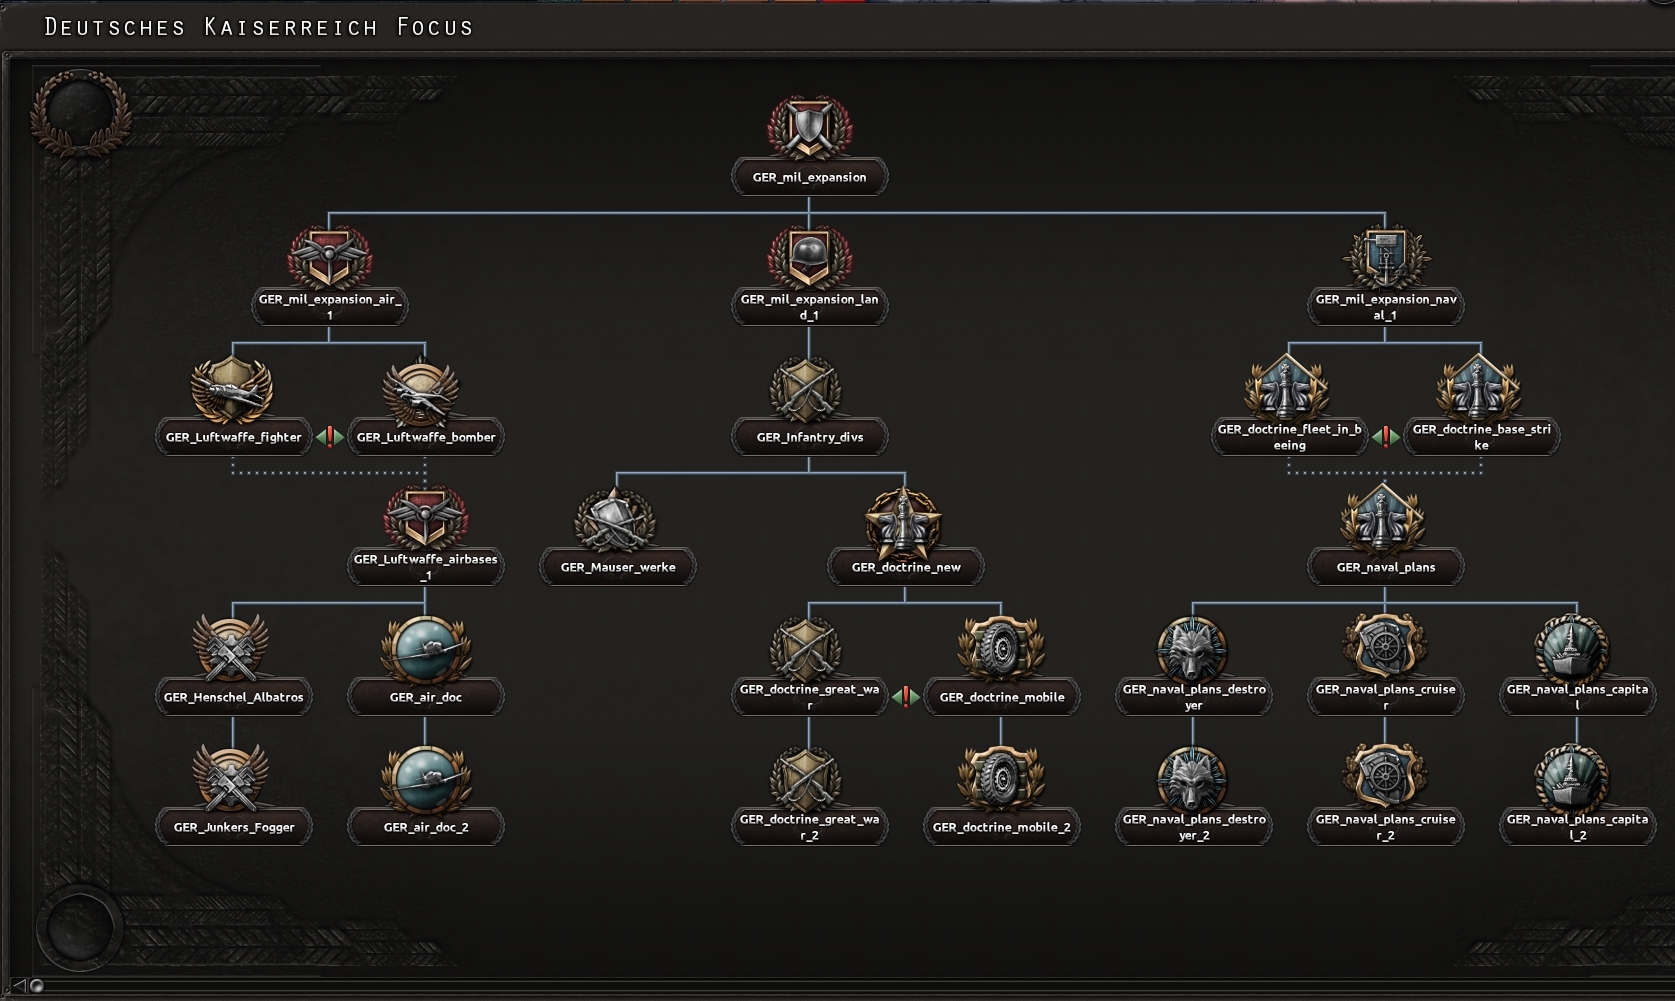Select the GER_naval_plans_cruiser_2 label
The height and width of the screenshot is (1001, 1675).
point(1386,827)
